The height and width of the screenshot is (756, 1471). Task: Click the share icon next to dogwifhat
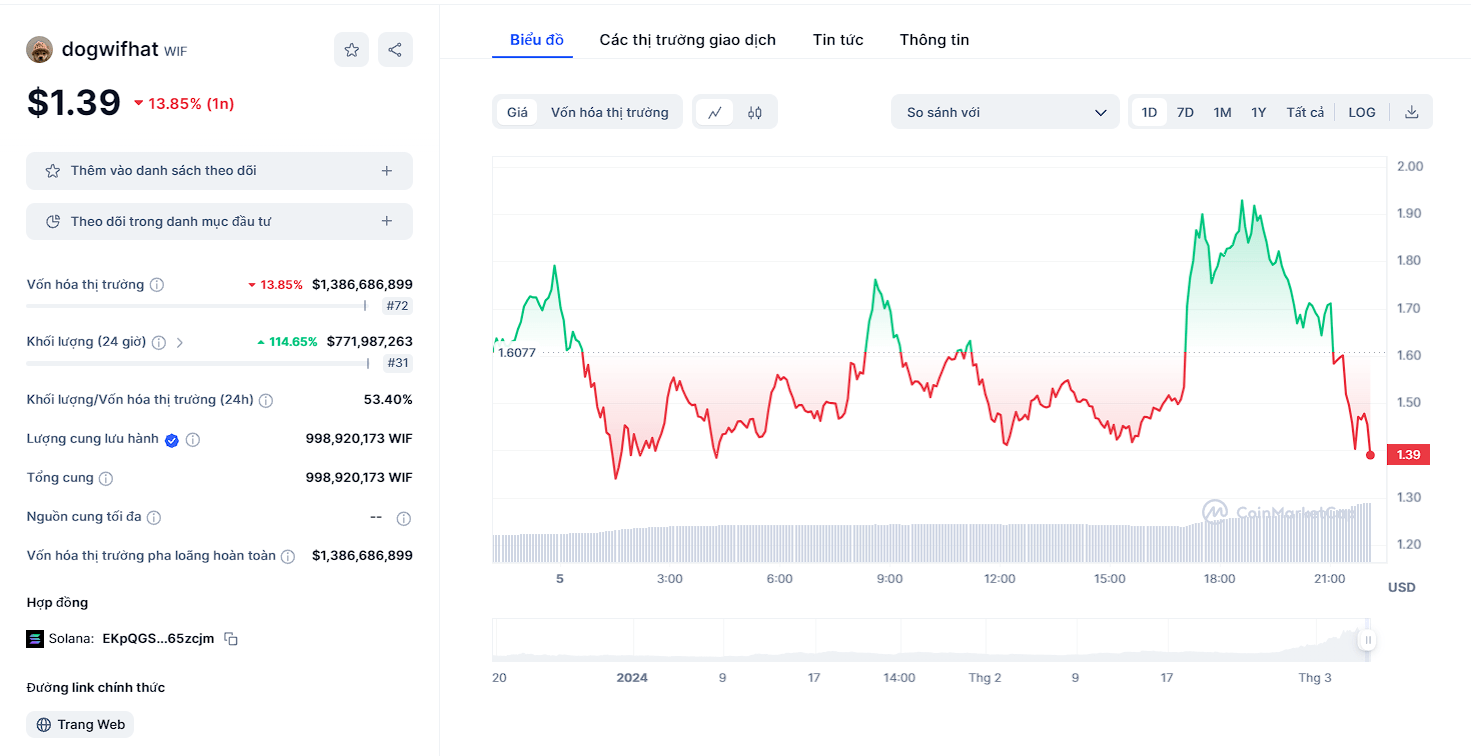[395, 50]
